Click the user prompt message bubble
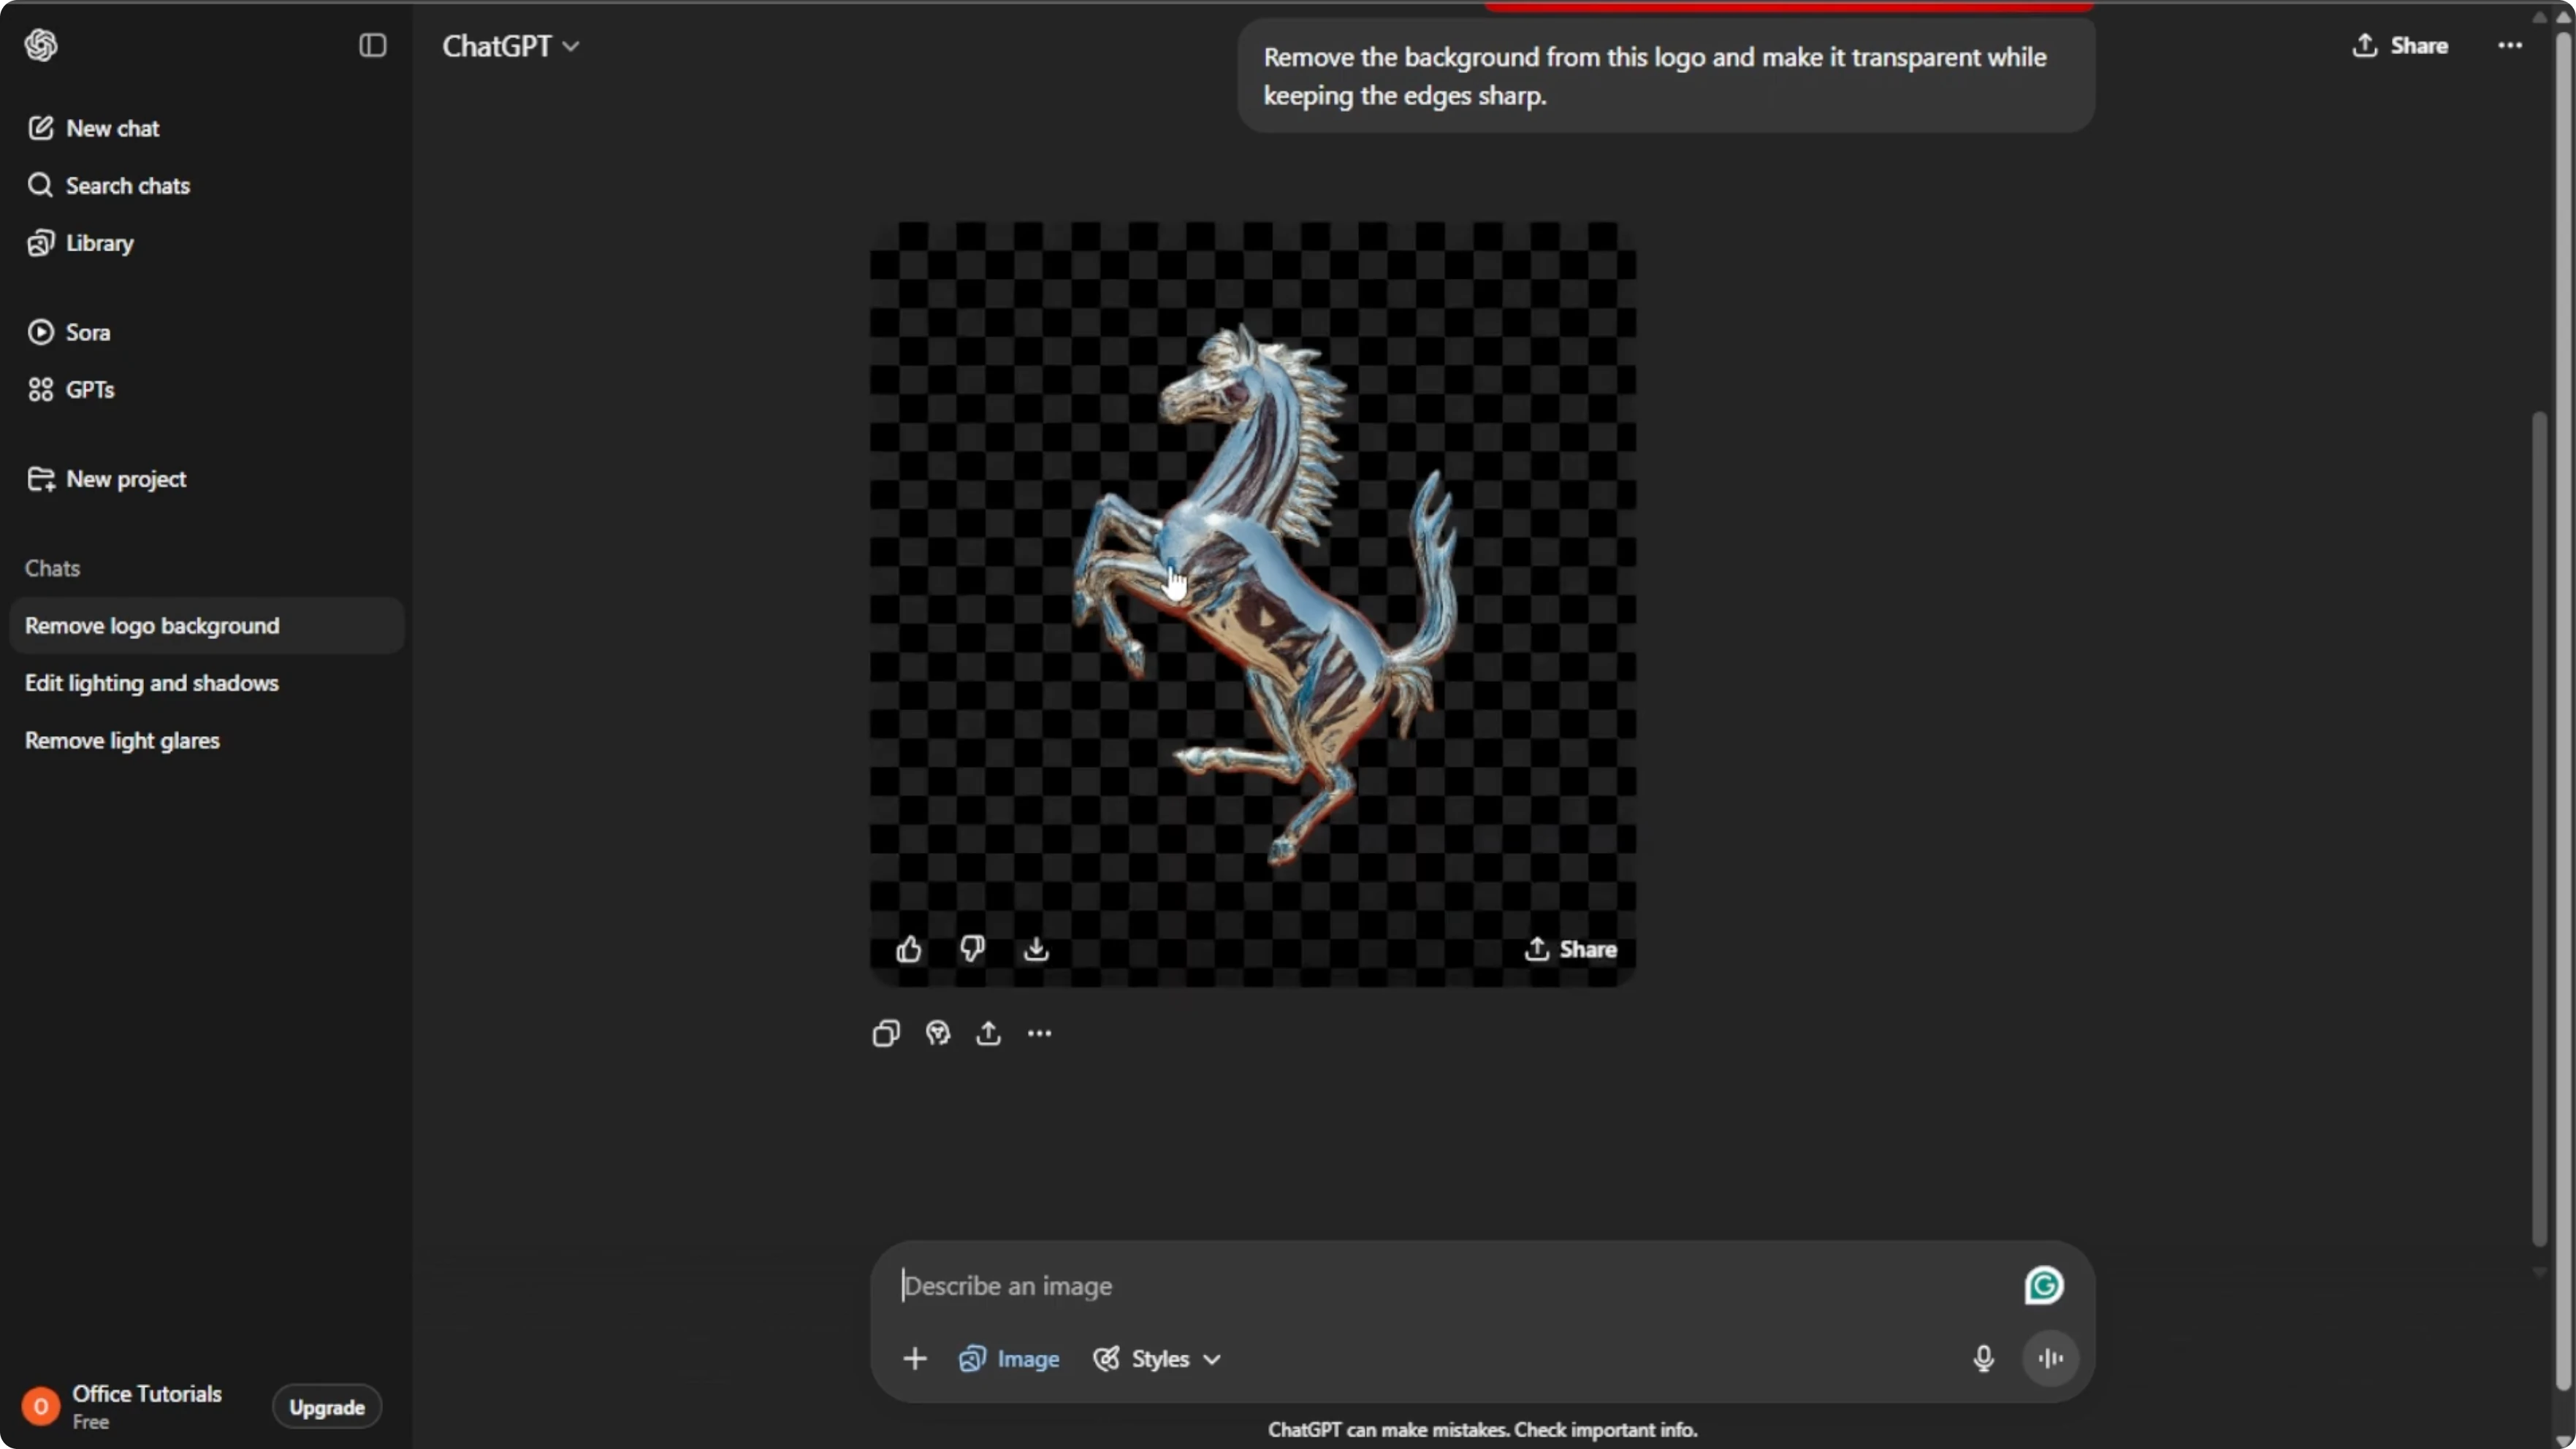The image size is (2576, 1449). [1666, 76]
